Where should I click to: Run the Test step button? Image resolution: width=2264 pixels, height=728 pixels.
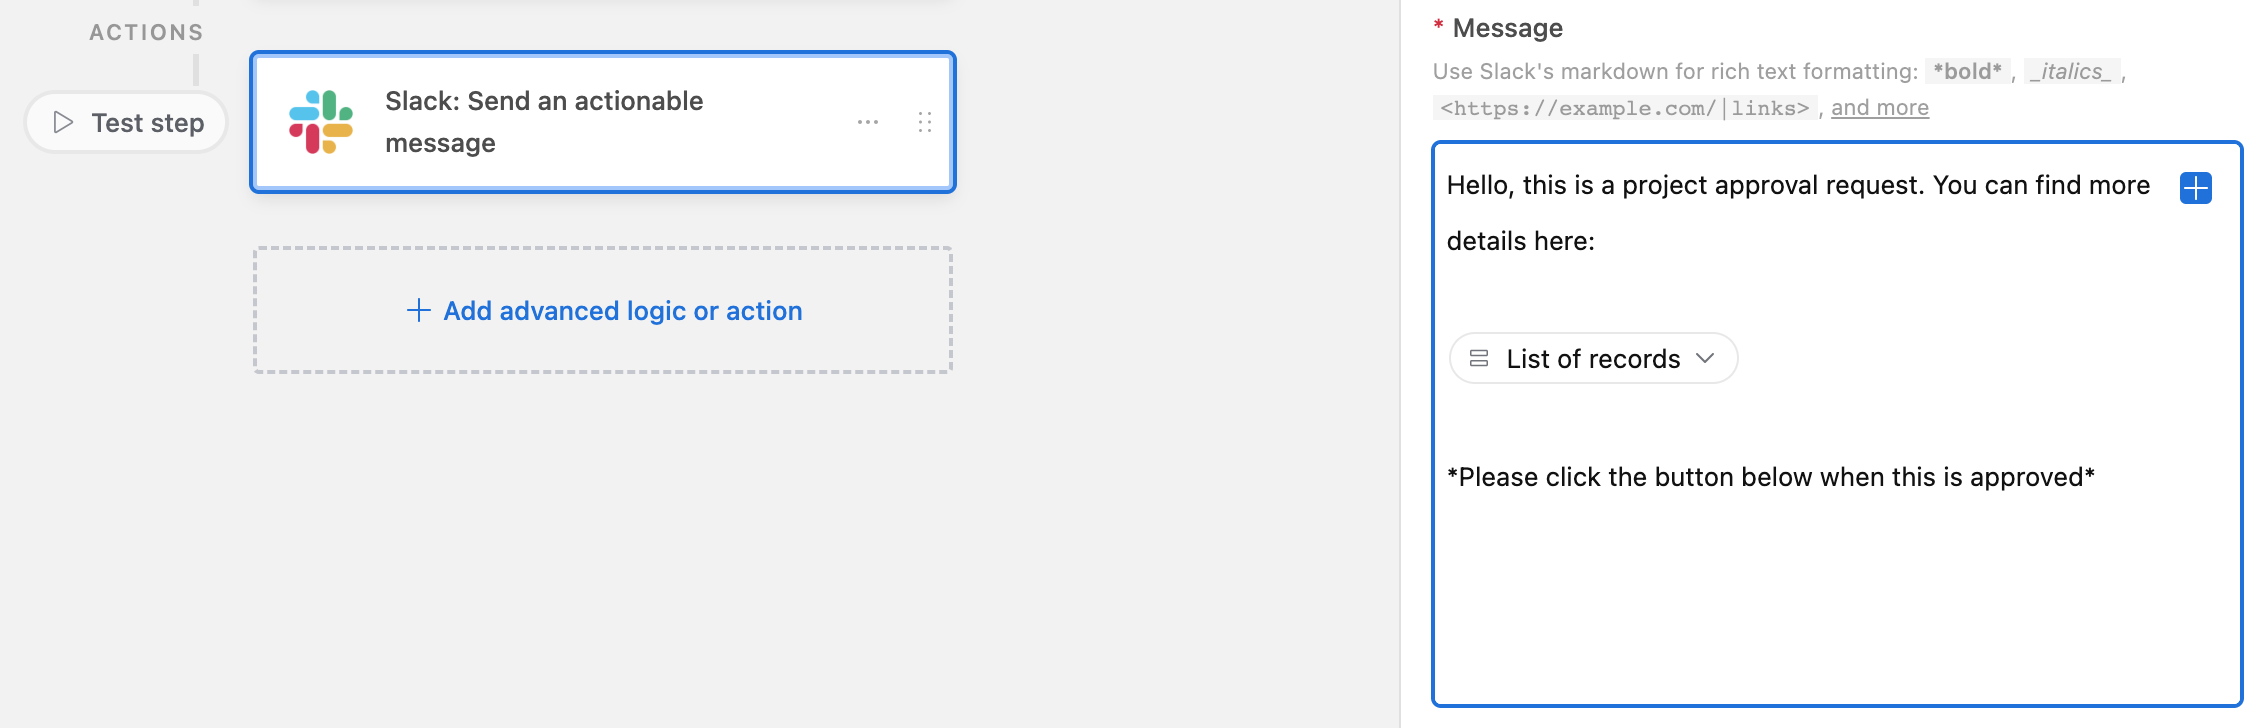[126, 122]
